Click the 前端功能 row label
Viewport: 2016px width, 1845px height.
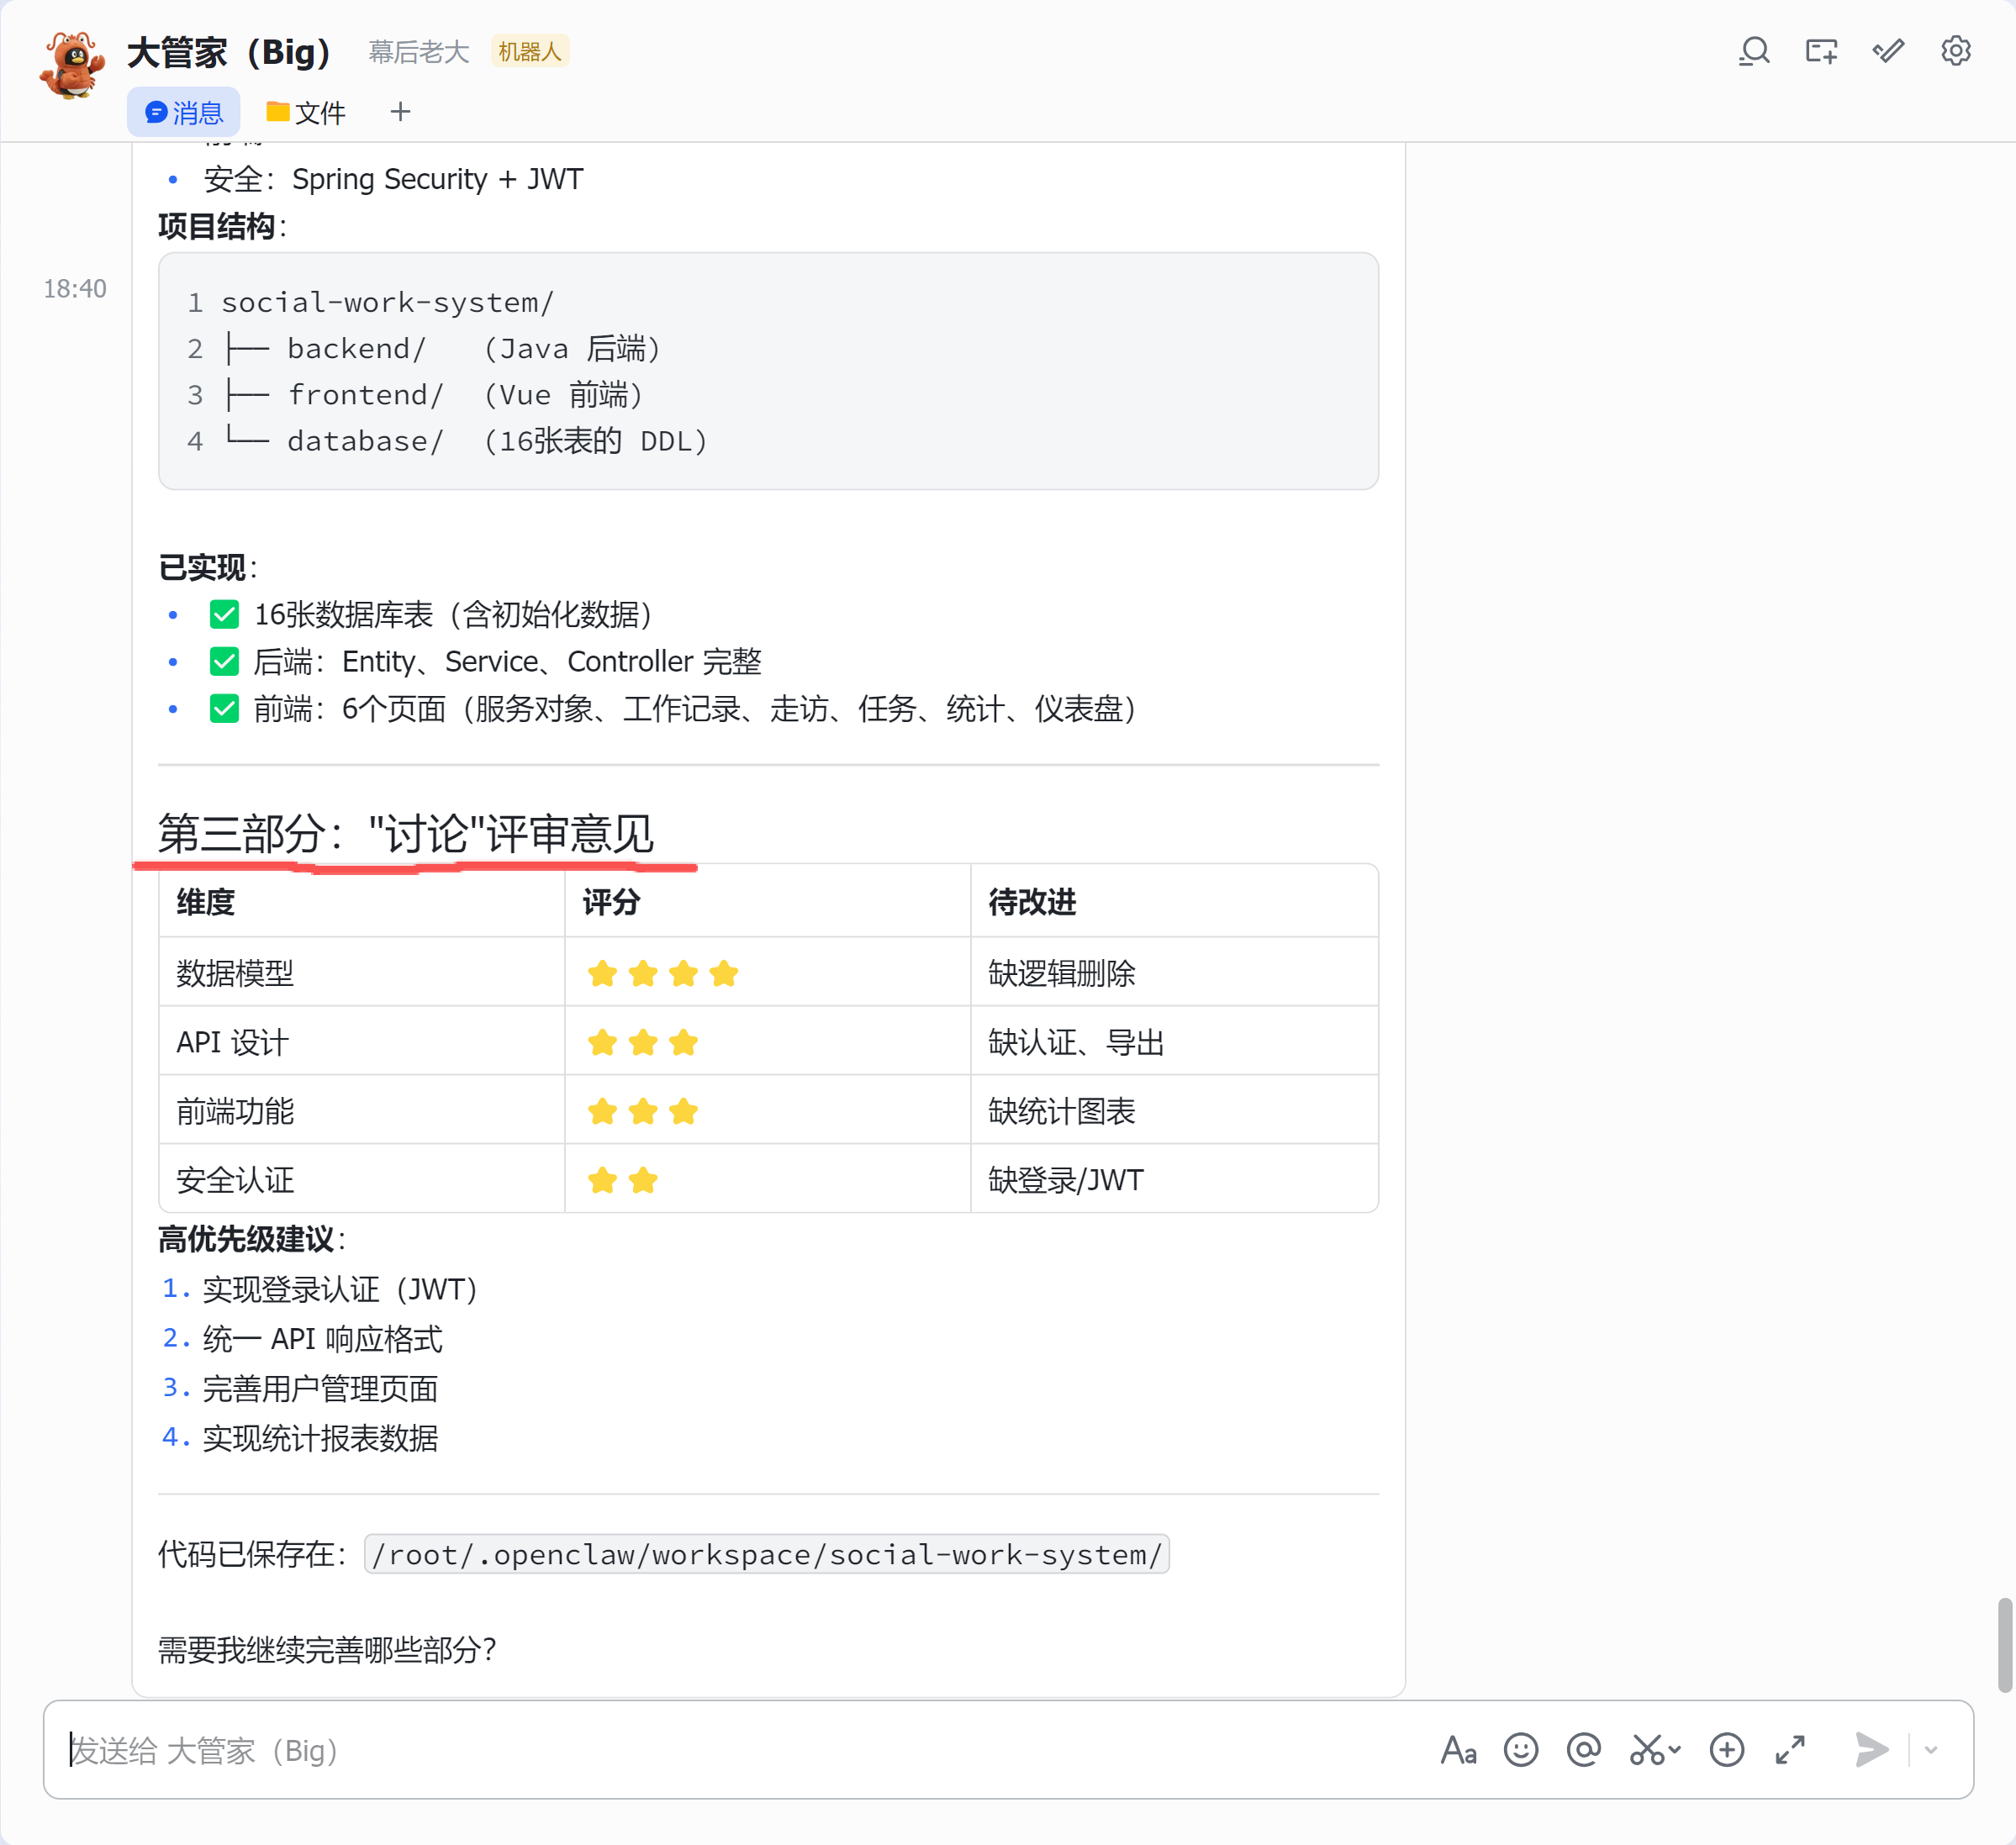(x=235, y=1111)
